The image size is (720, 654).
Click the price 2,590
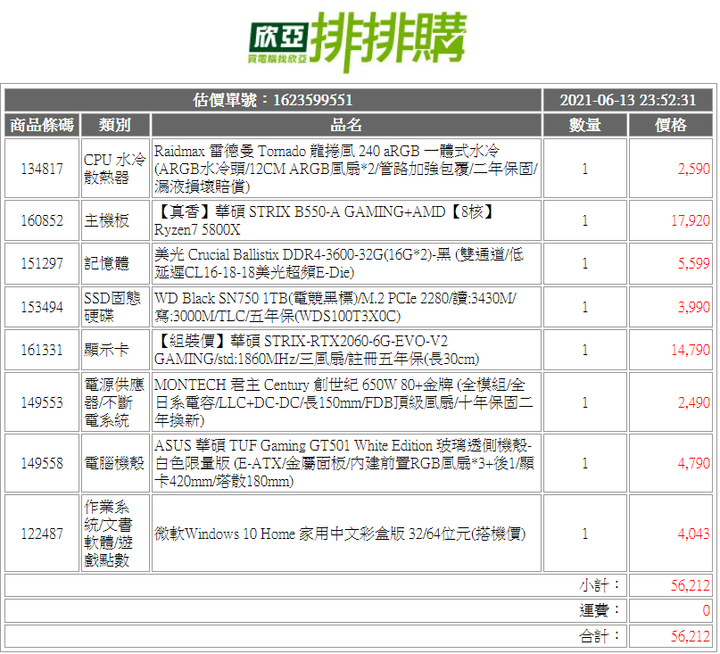click(694, 169)
